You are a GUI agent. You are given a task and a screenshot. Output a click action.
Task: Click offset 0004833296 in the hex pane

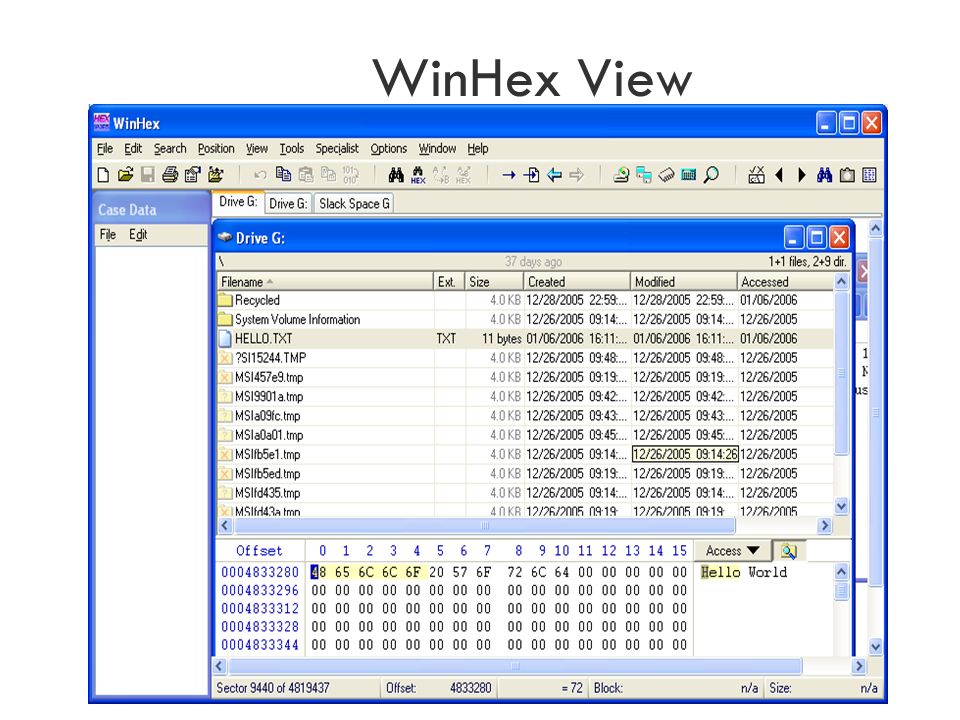(260, 590)
